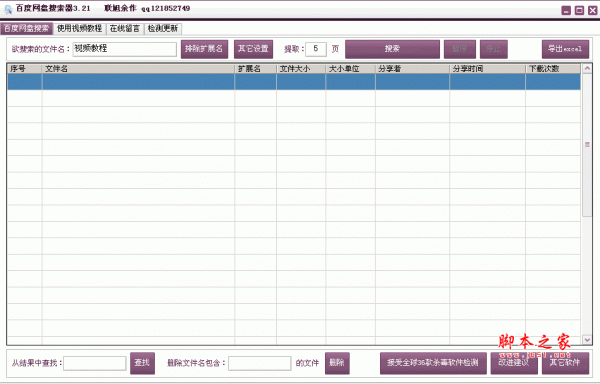Image resolution: width=600 pixels, height=384 pixels.
Task: Open 其它软件 button
Action: pos(565,363)
